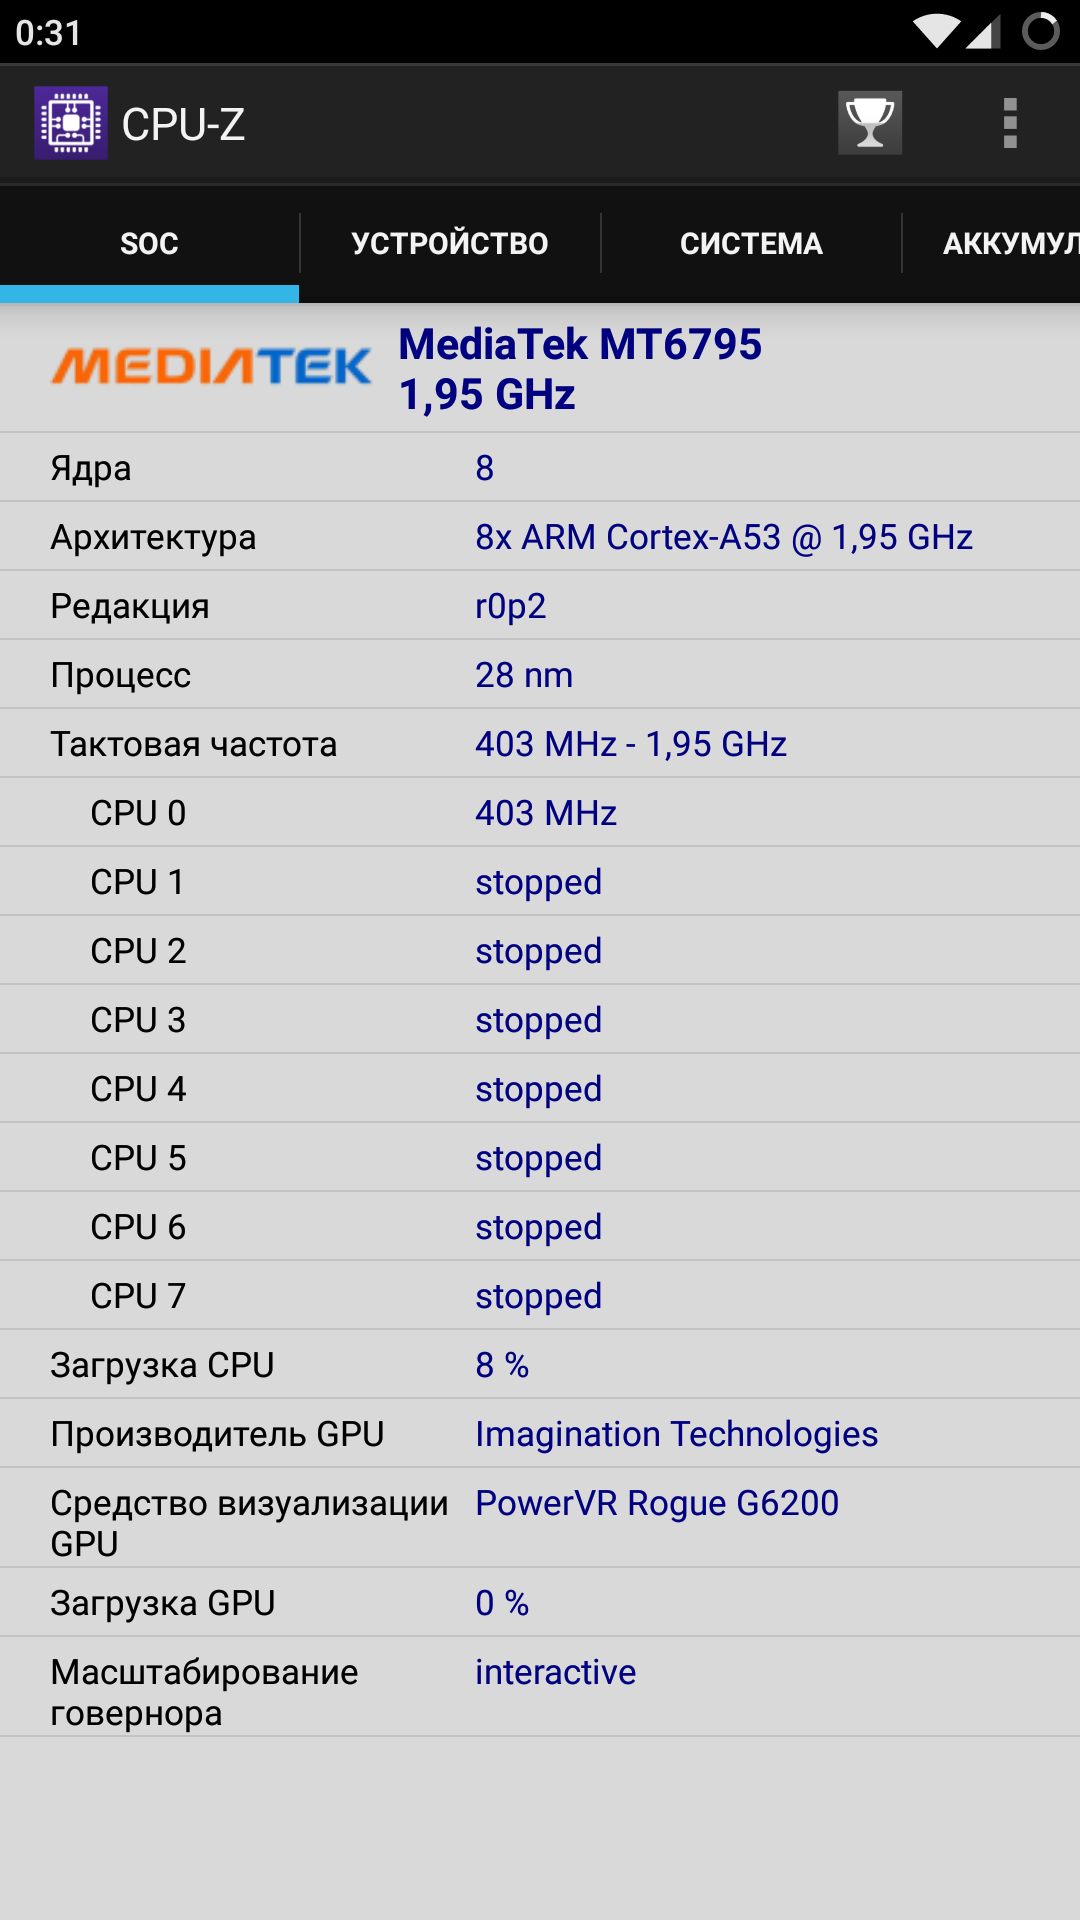
Task: Tap the Архитектура Cortex-A53 row
Action: click(x=540, y=537)
